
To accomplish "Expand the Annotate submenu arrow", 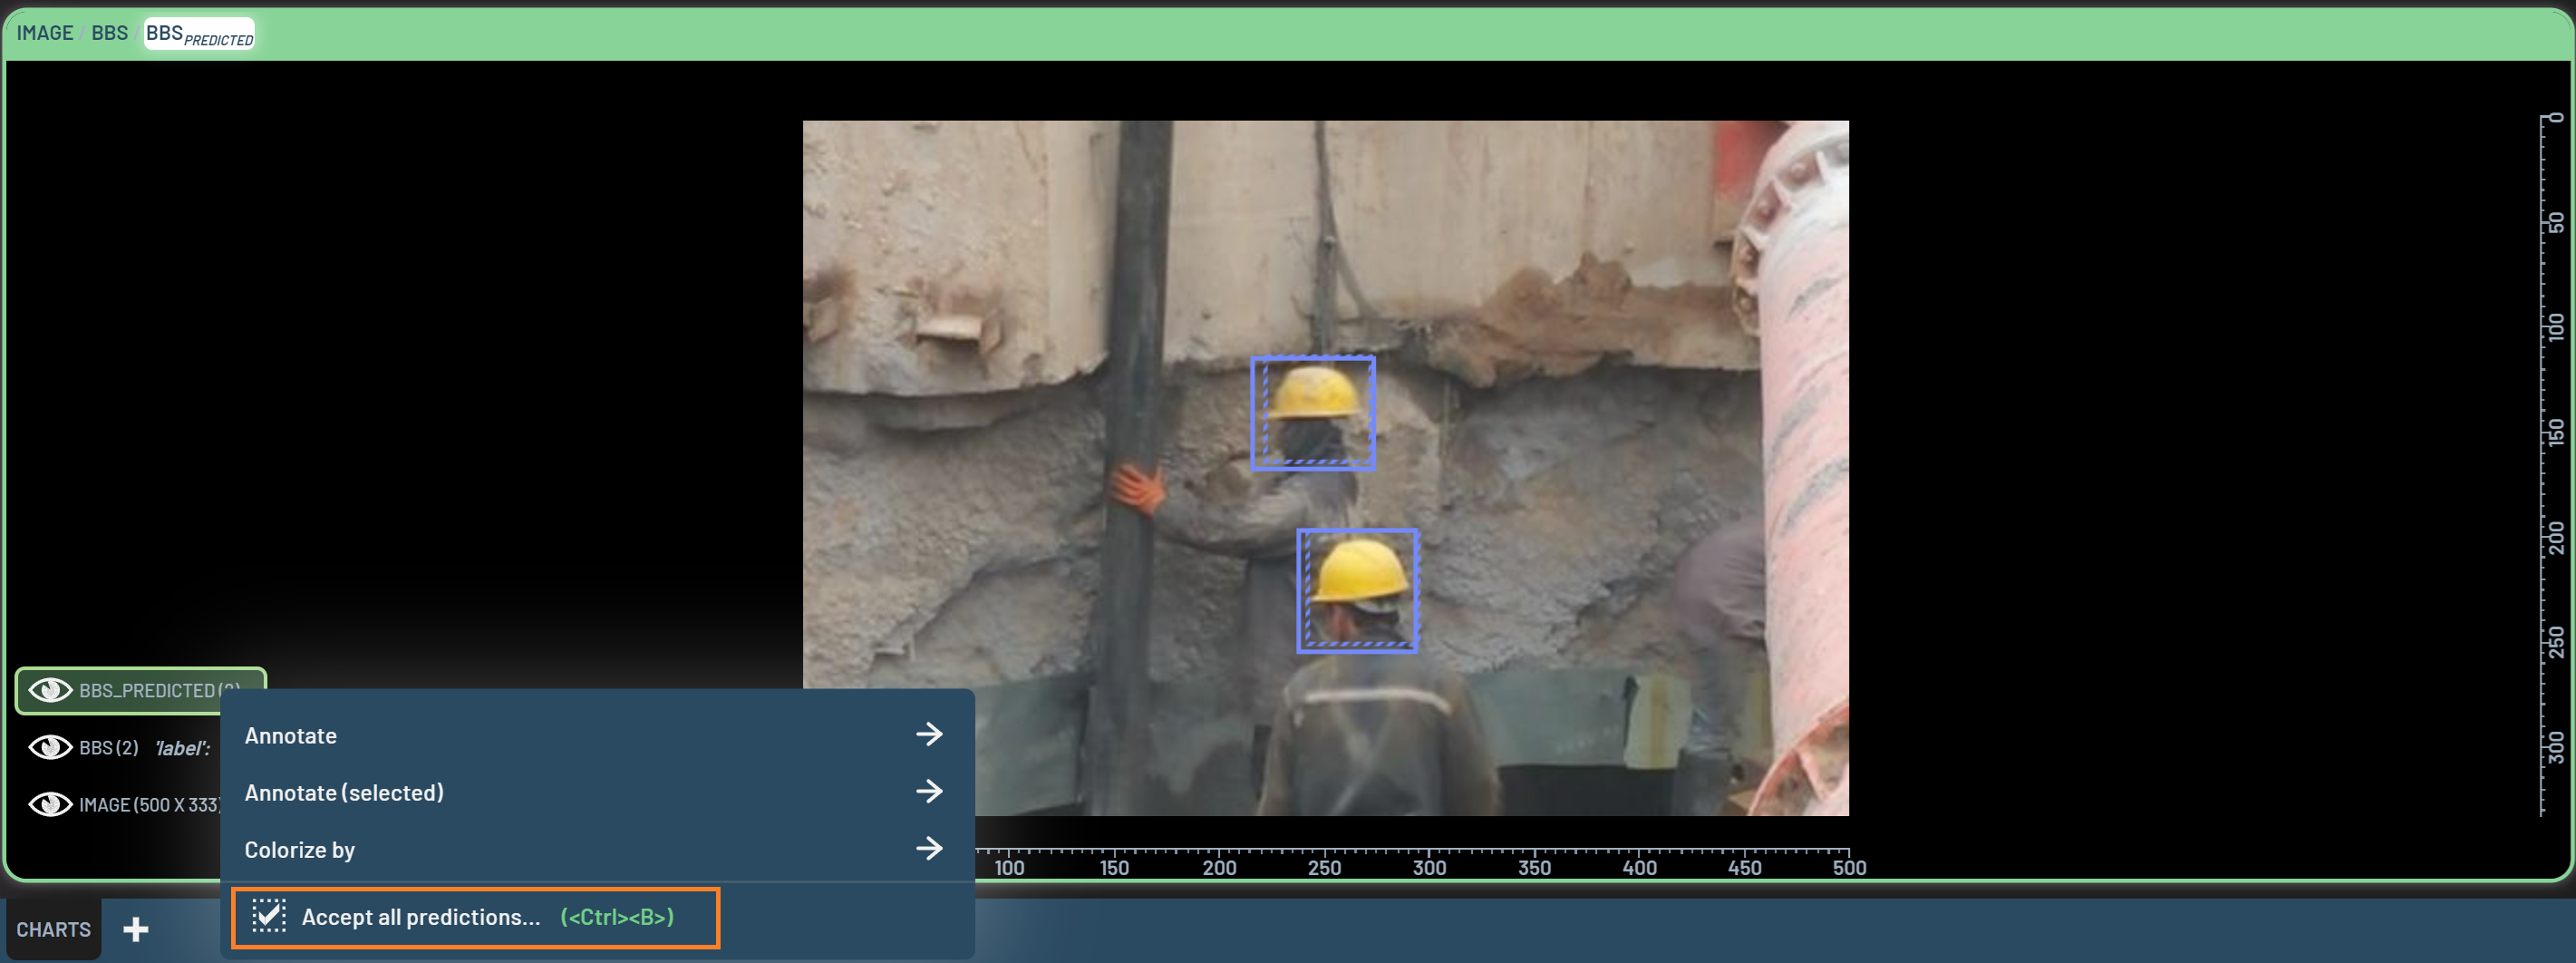I will point(929,735).
